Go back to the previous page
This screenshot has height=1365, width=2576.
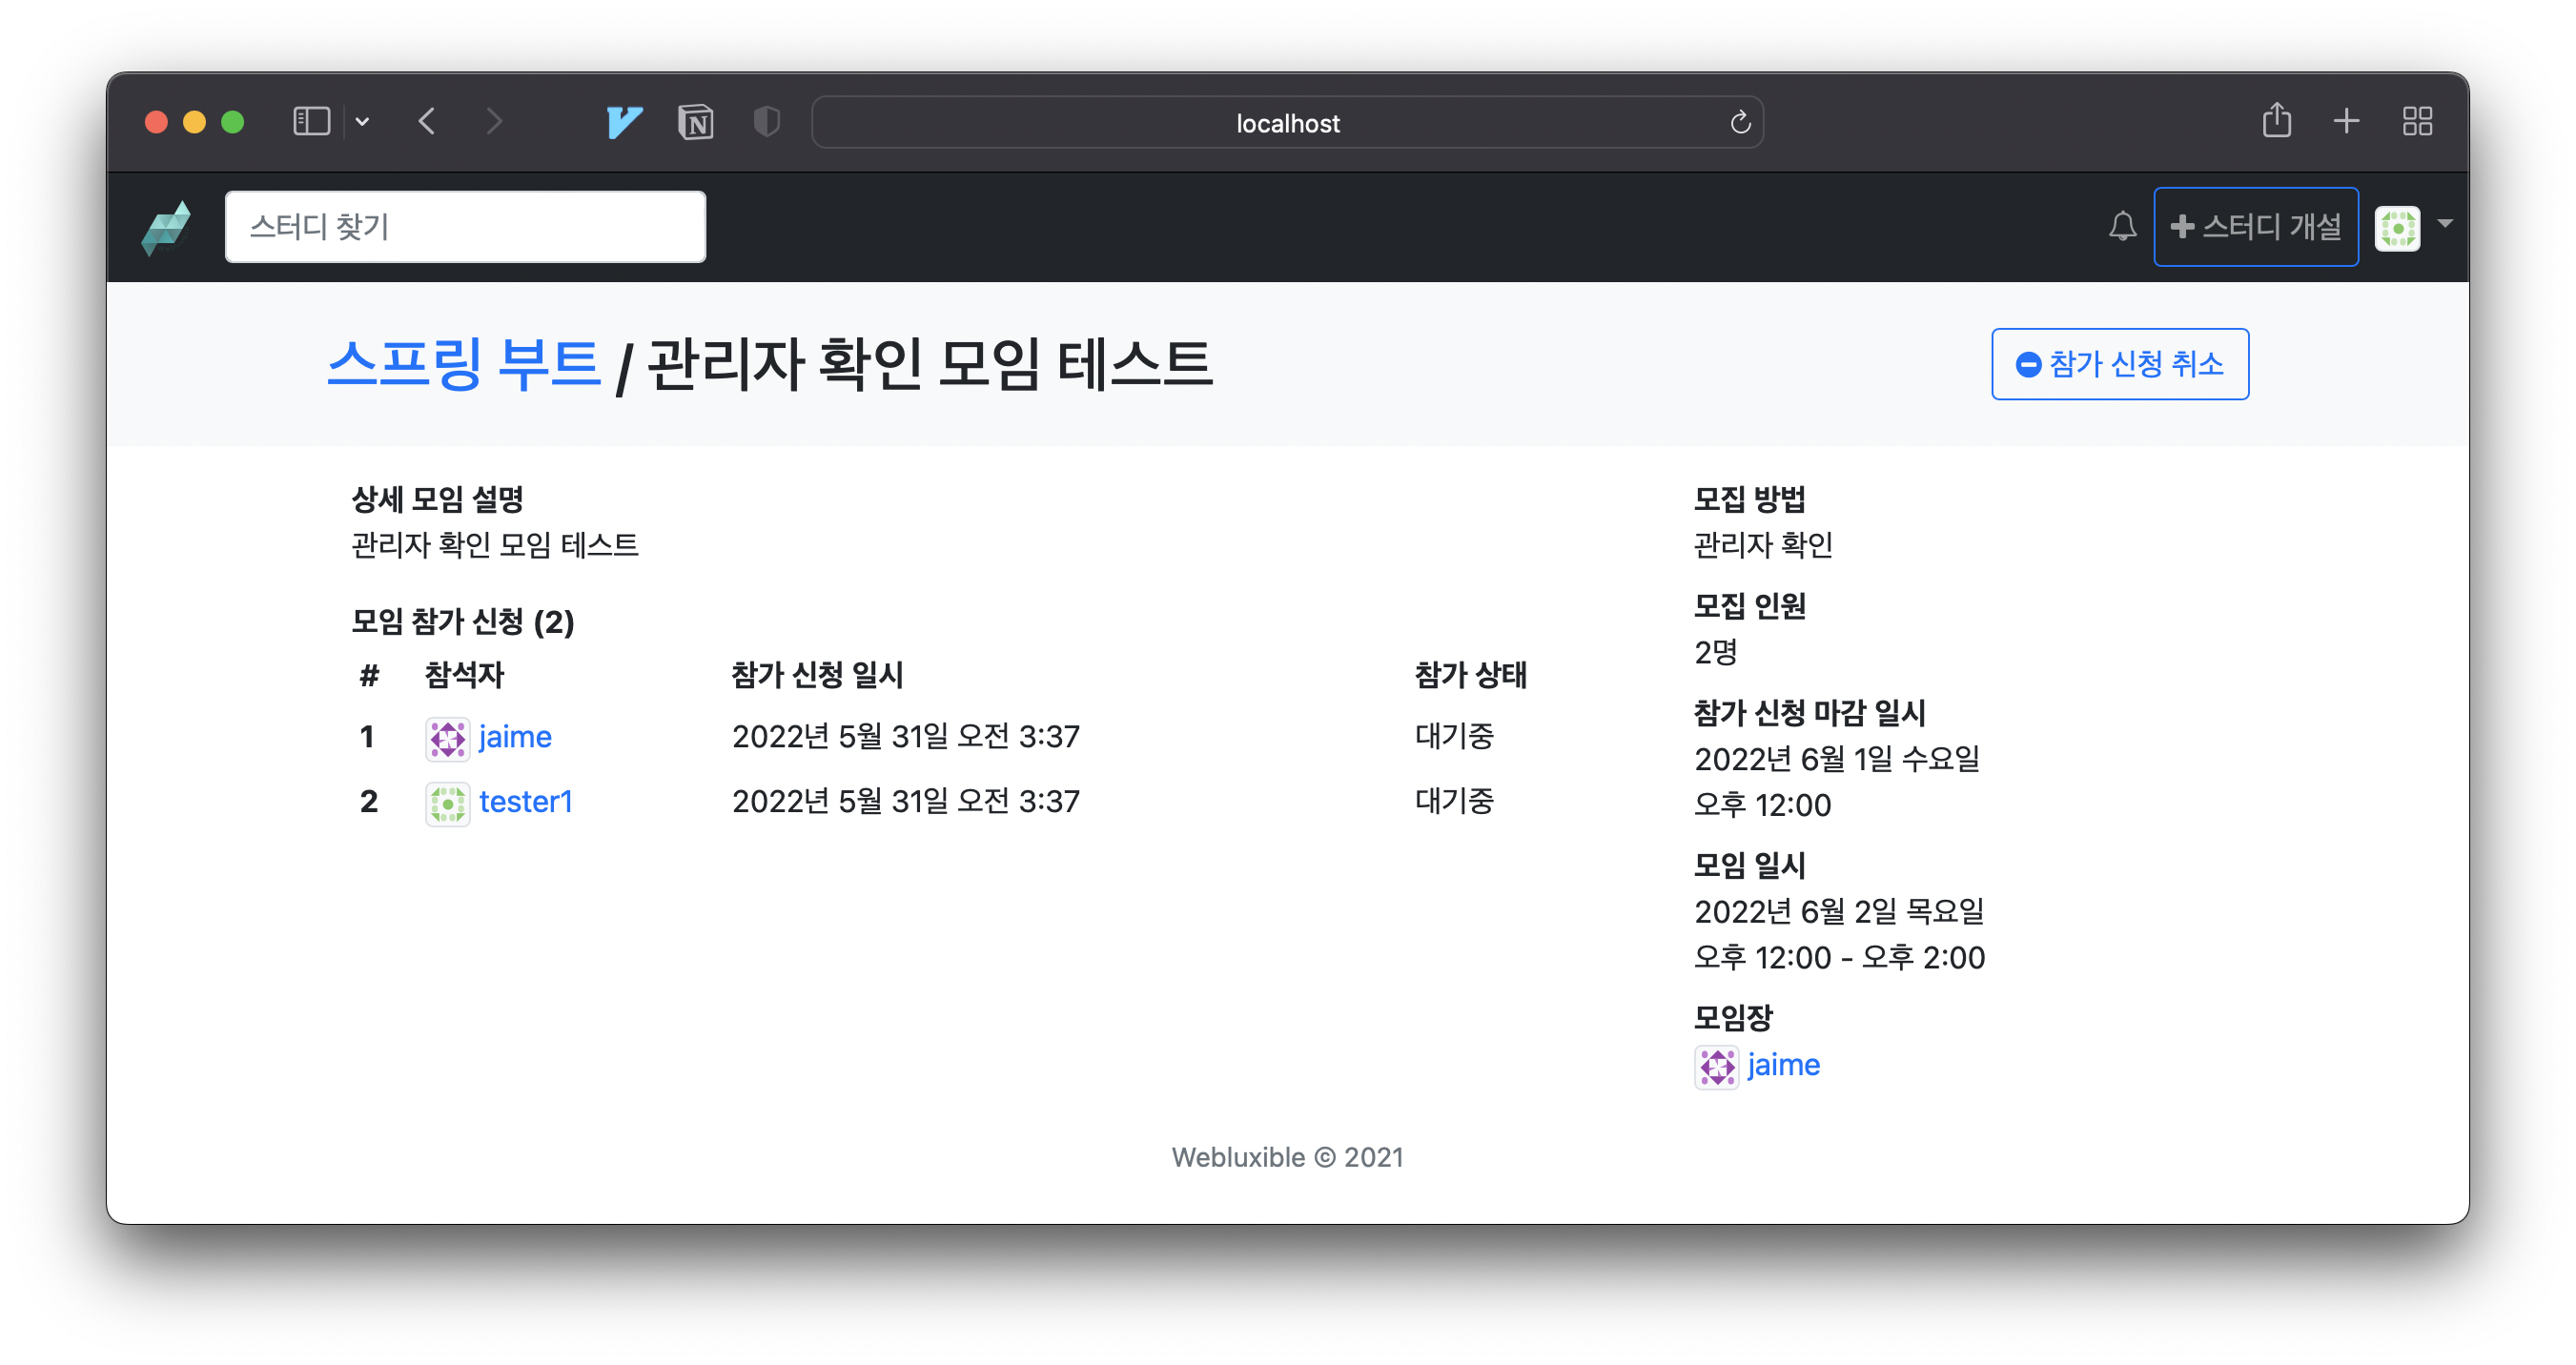click(x=427, y=122)
